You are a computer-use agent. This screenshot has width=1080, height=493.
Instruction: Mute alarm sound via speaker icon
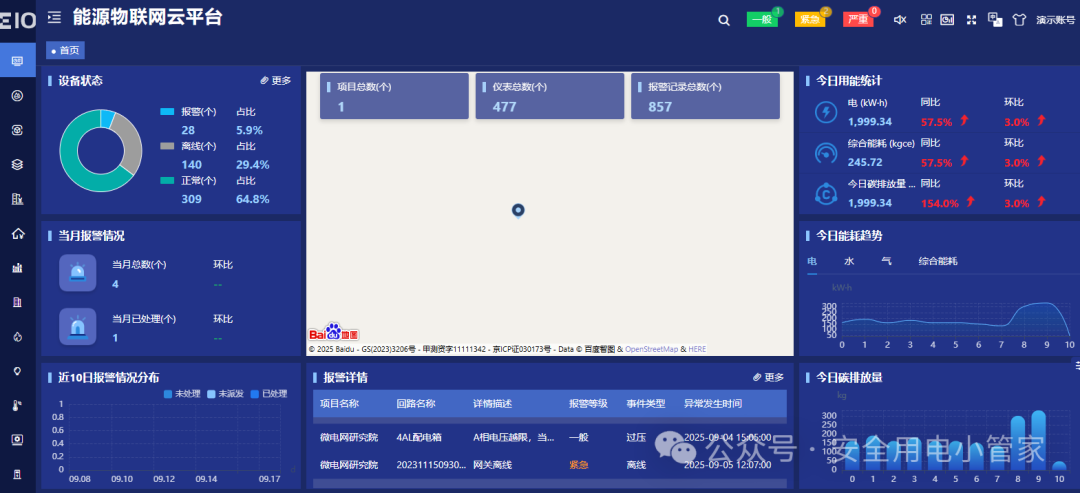900,20
